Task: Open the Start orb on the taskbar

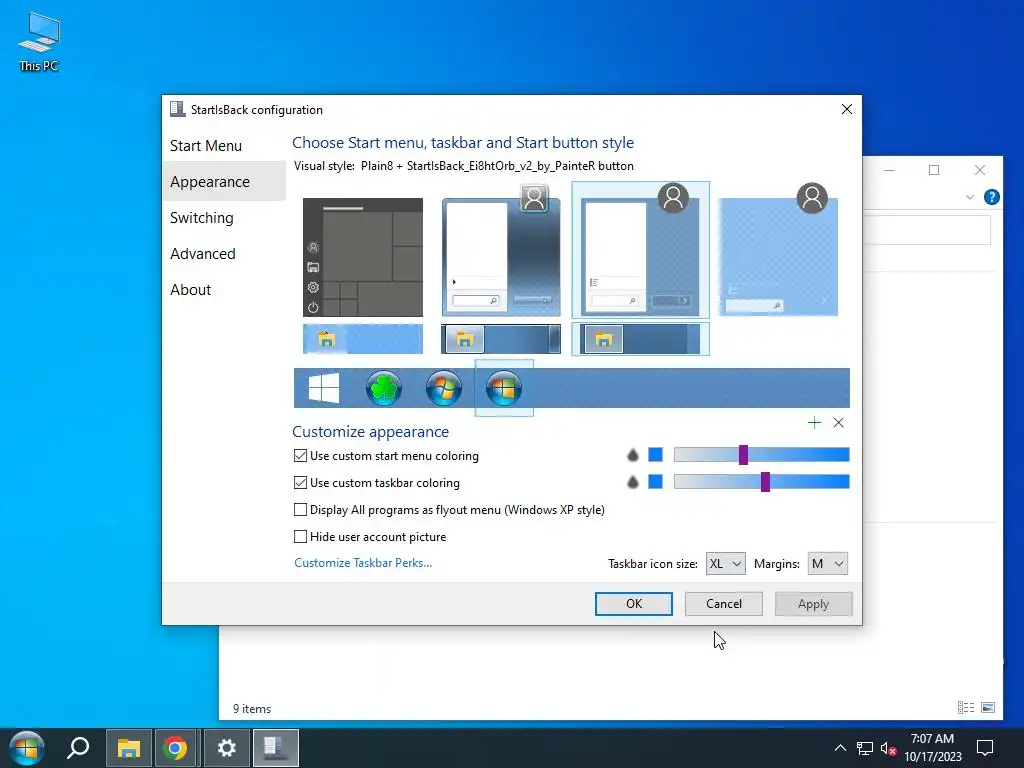Action: pyautogui.click(x=26, y=748)
